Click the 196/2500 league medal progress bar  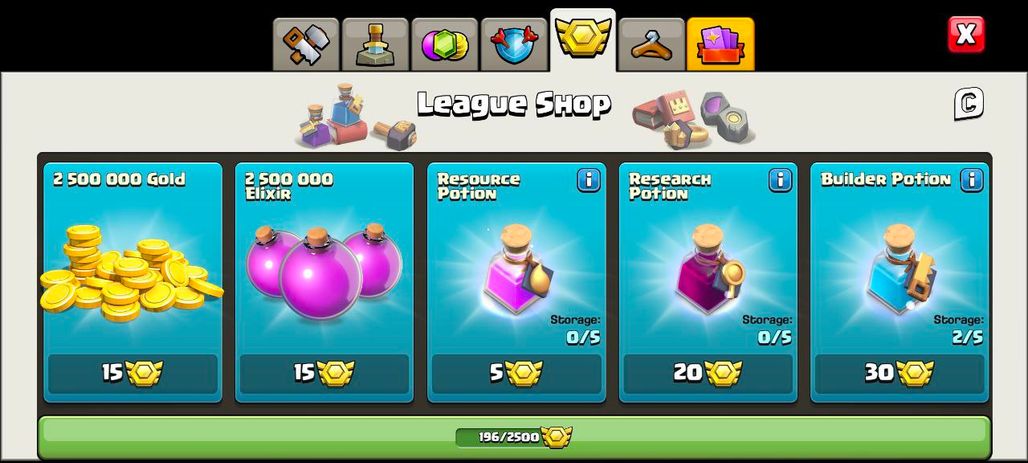(x=514, y=437)
